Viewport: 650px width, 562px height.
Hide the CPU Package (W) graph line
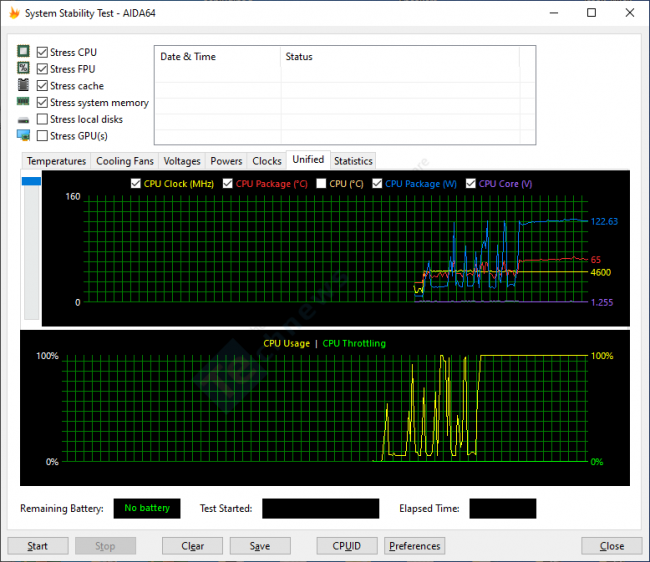pyautogui.click(x=377, y=183)
